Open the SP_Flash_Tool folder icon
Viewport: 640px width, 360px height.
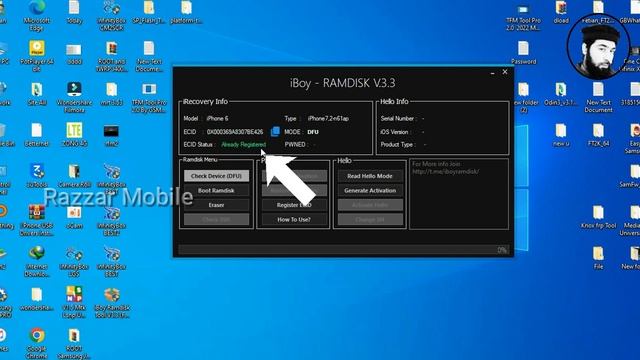(149, 12)
